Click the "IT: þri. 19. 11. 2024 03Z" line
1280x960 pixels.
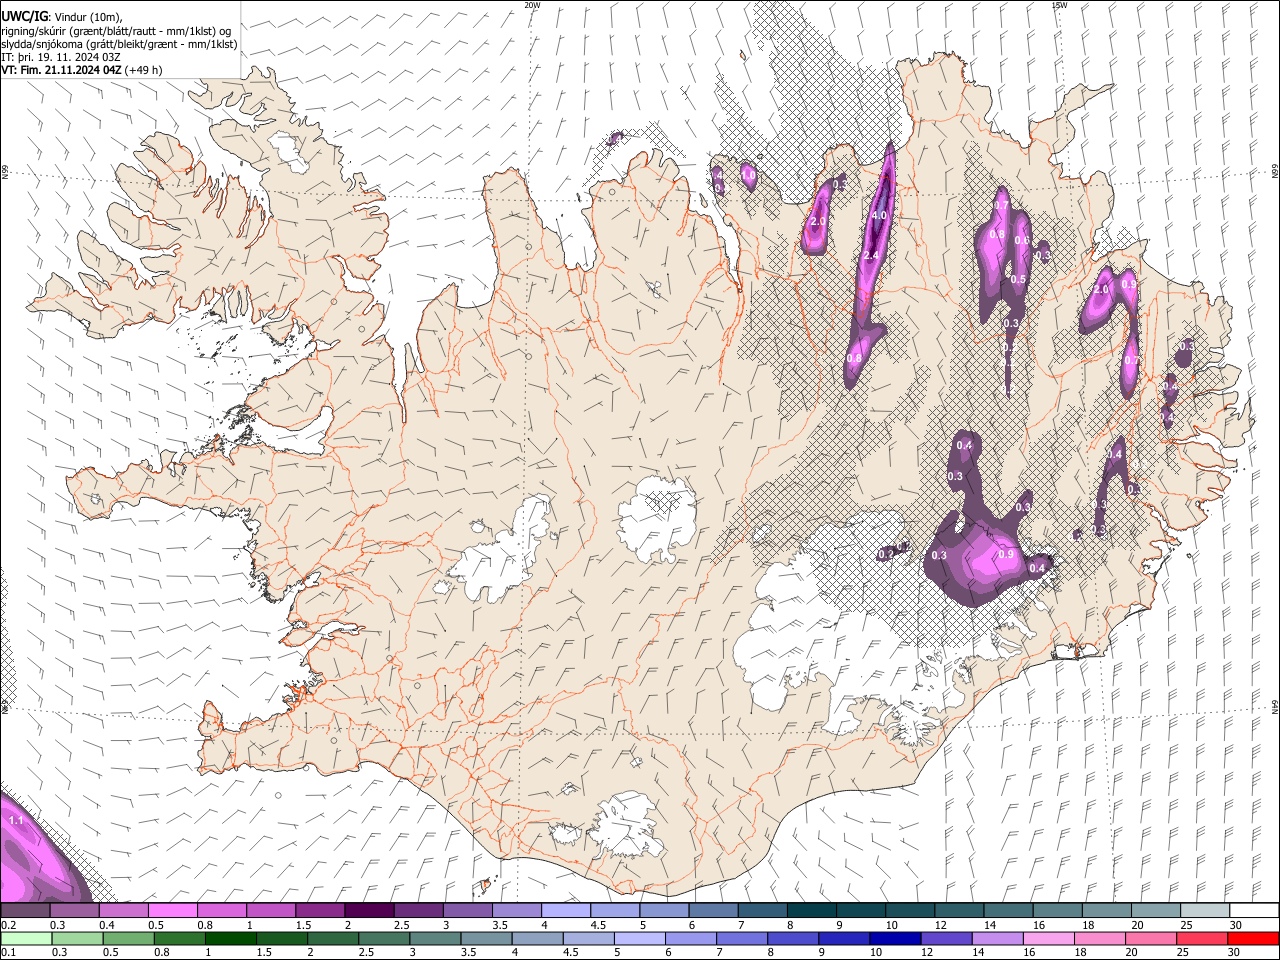pos(61,57)
